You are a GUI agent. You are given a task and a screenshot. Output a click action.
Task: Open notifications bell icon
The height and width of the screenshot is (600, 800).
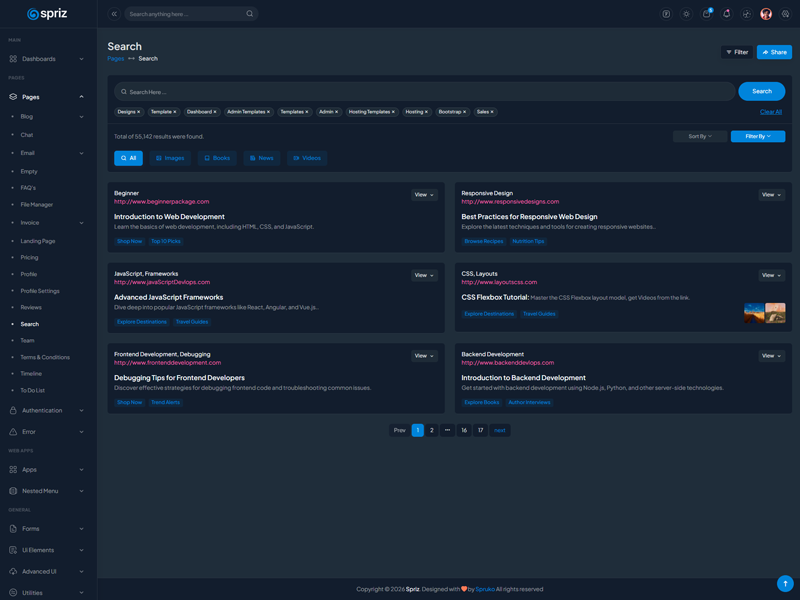[726, 14]
